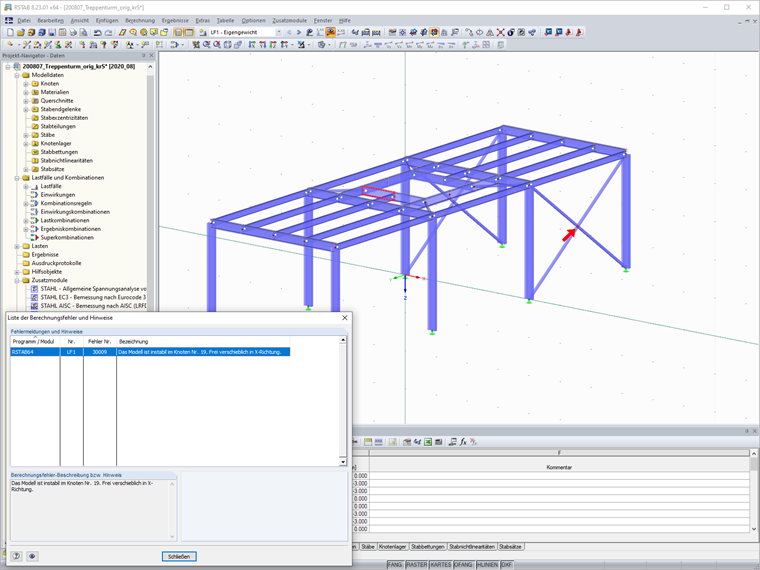760x570 pixels.
Task: Collapse the Modelldaten folder
Action: point(17,75)
